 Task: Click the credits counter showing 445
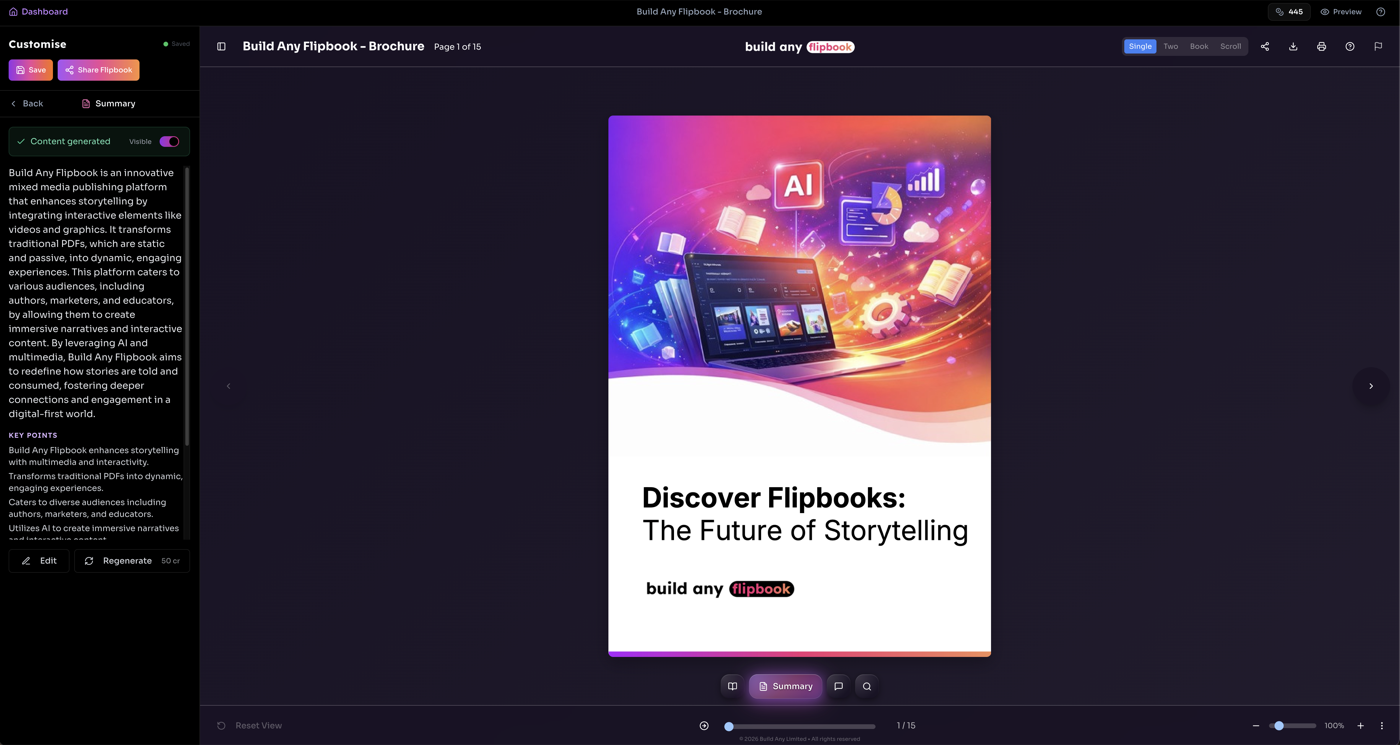[1289, 12]
